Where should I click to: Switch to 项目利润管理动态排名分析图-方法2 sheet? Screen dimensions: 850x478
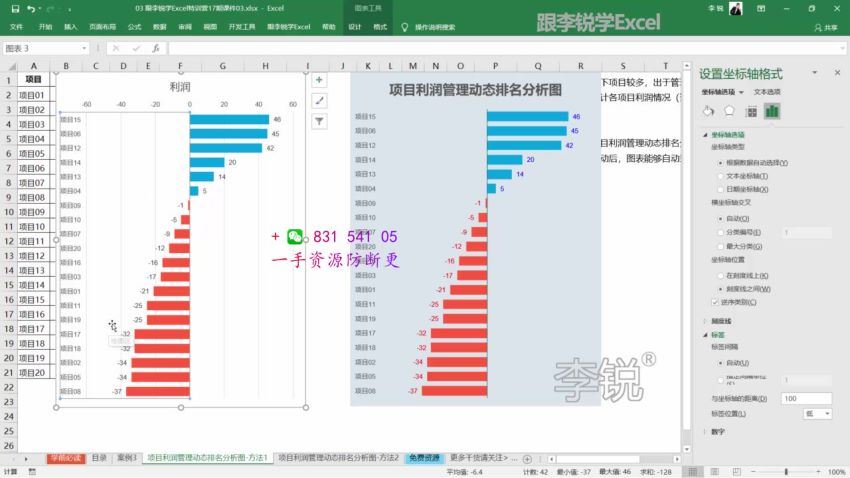point(338,458)
